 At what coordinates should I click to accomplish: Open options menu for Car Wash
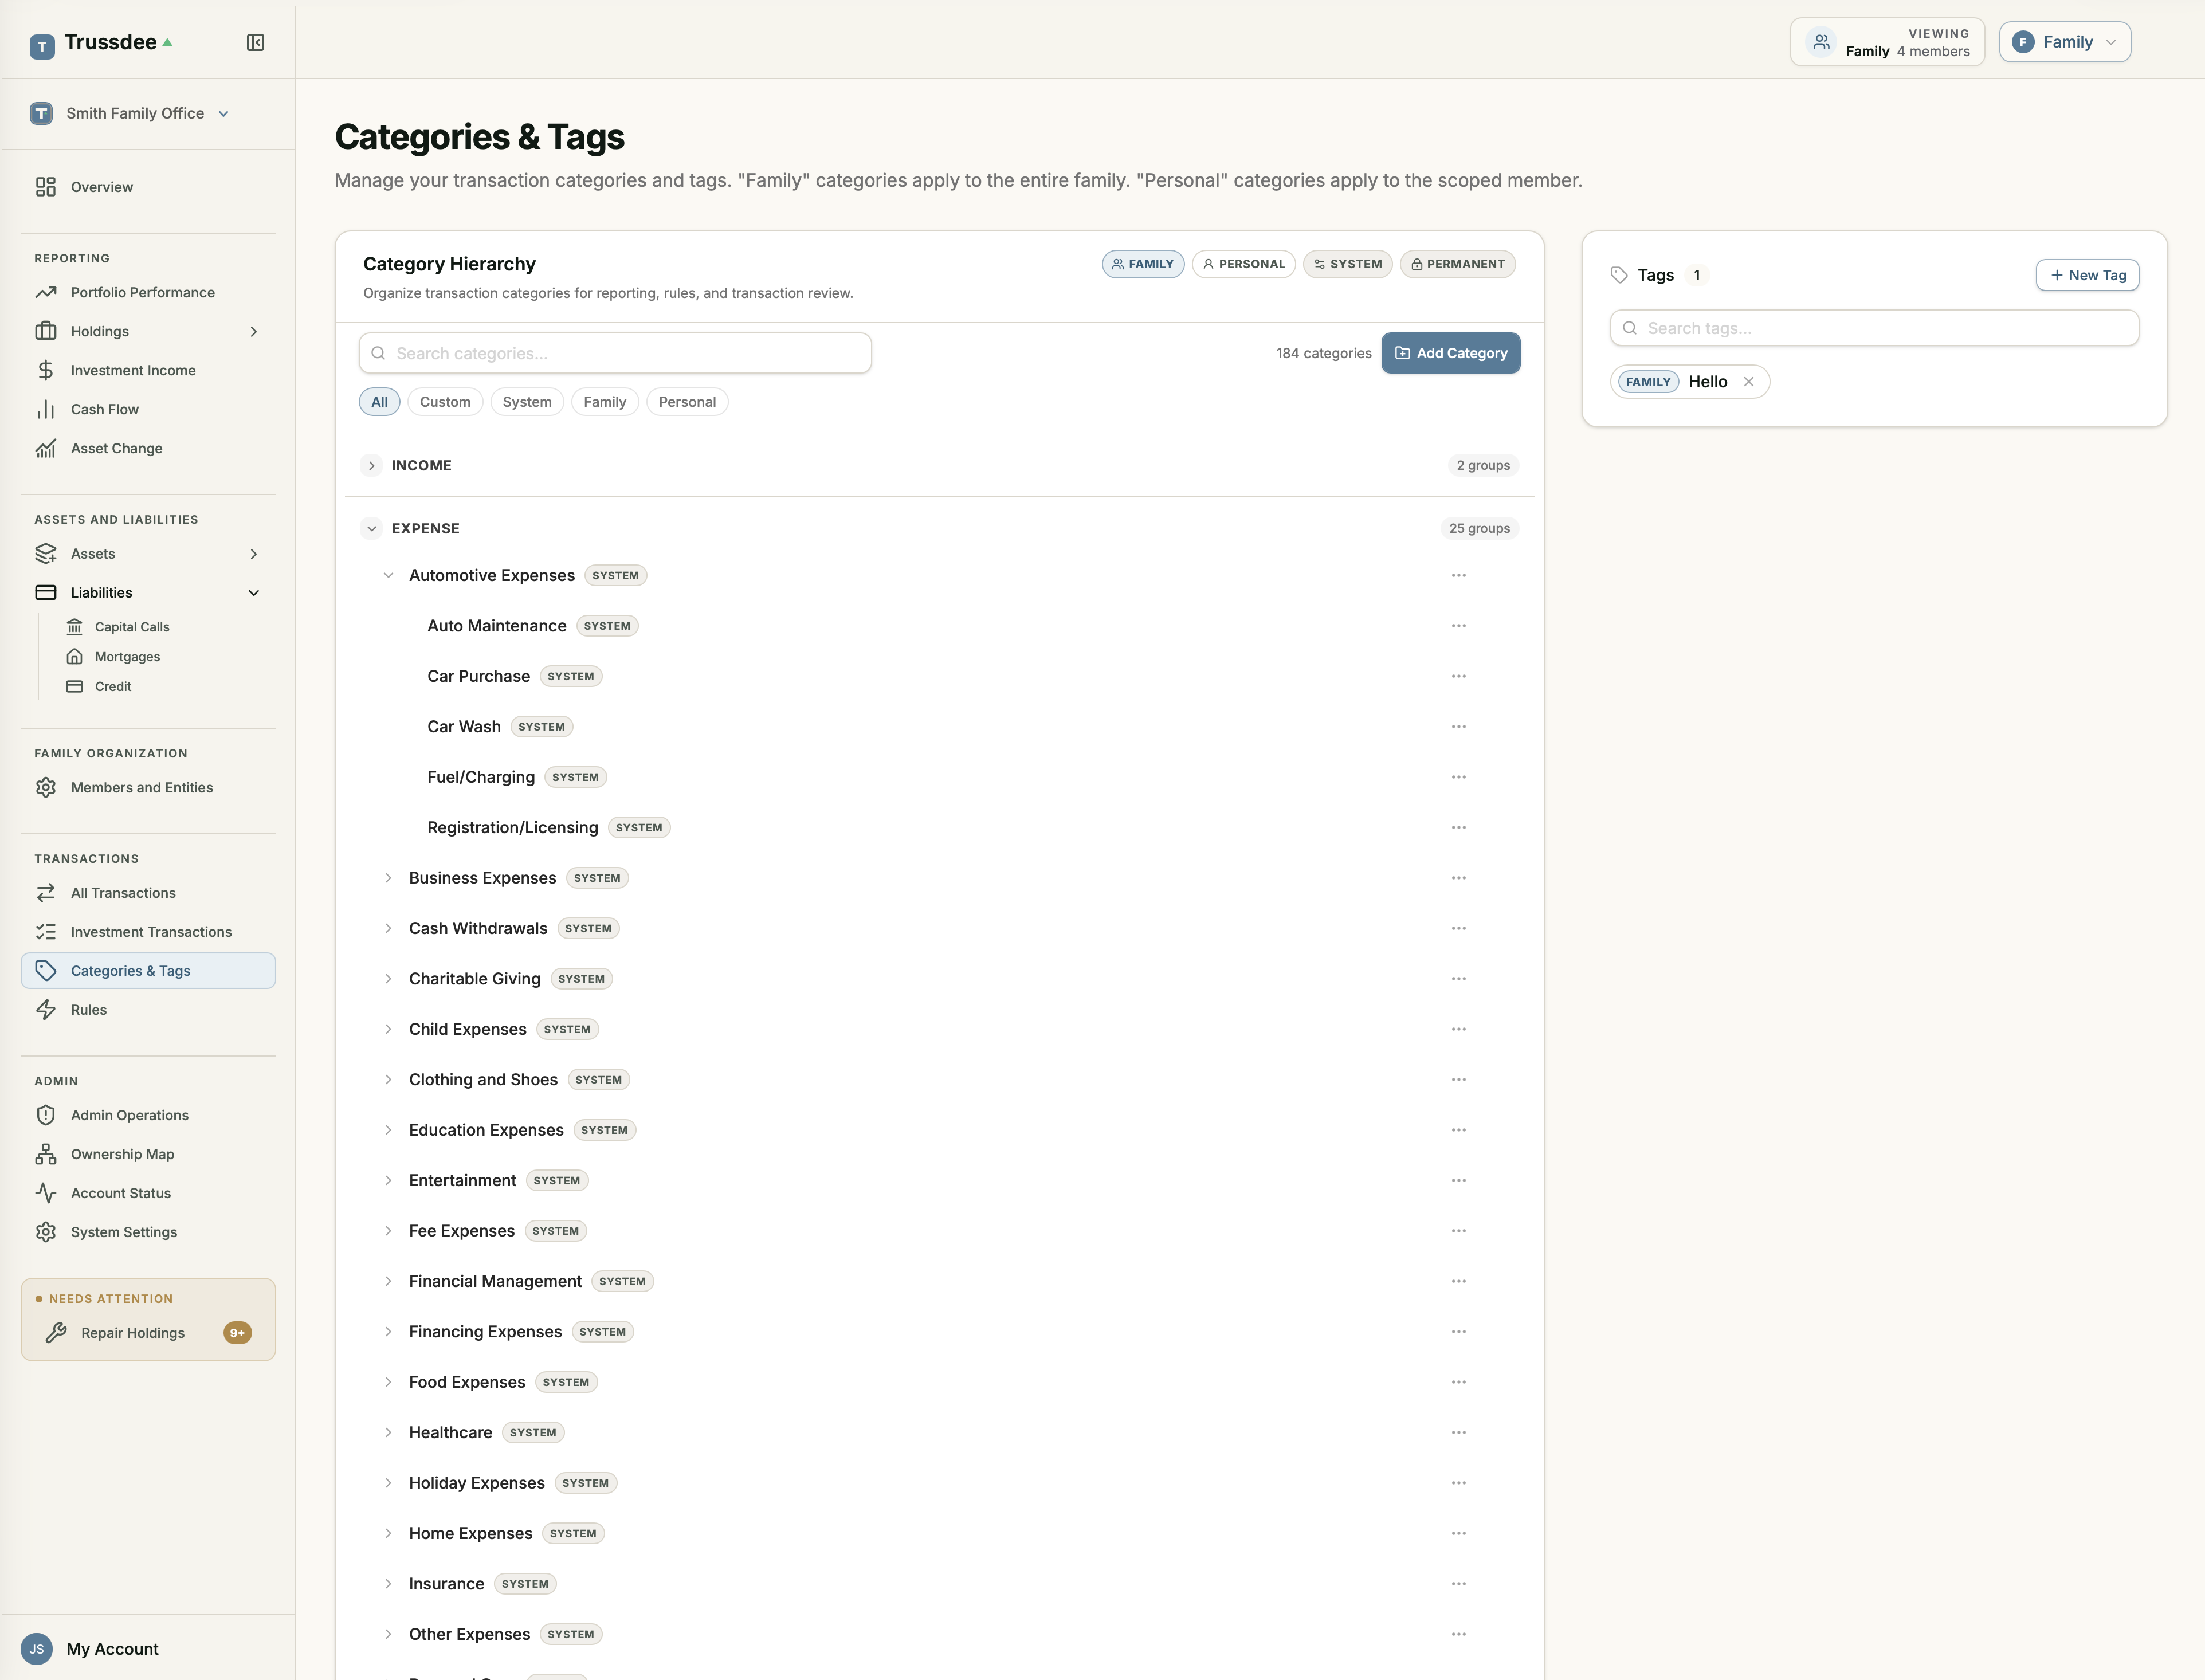(1458, 727)
